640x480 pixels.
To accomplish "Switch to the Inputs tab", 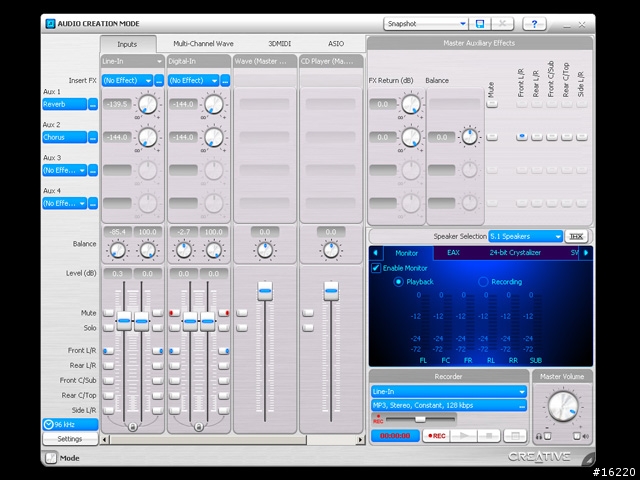I will pyautogui.click(x=127, y=44).
